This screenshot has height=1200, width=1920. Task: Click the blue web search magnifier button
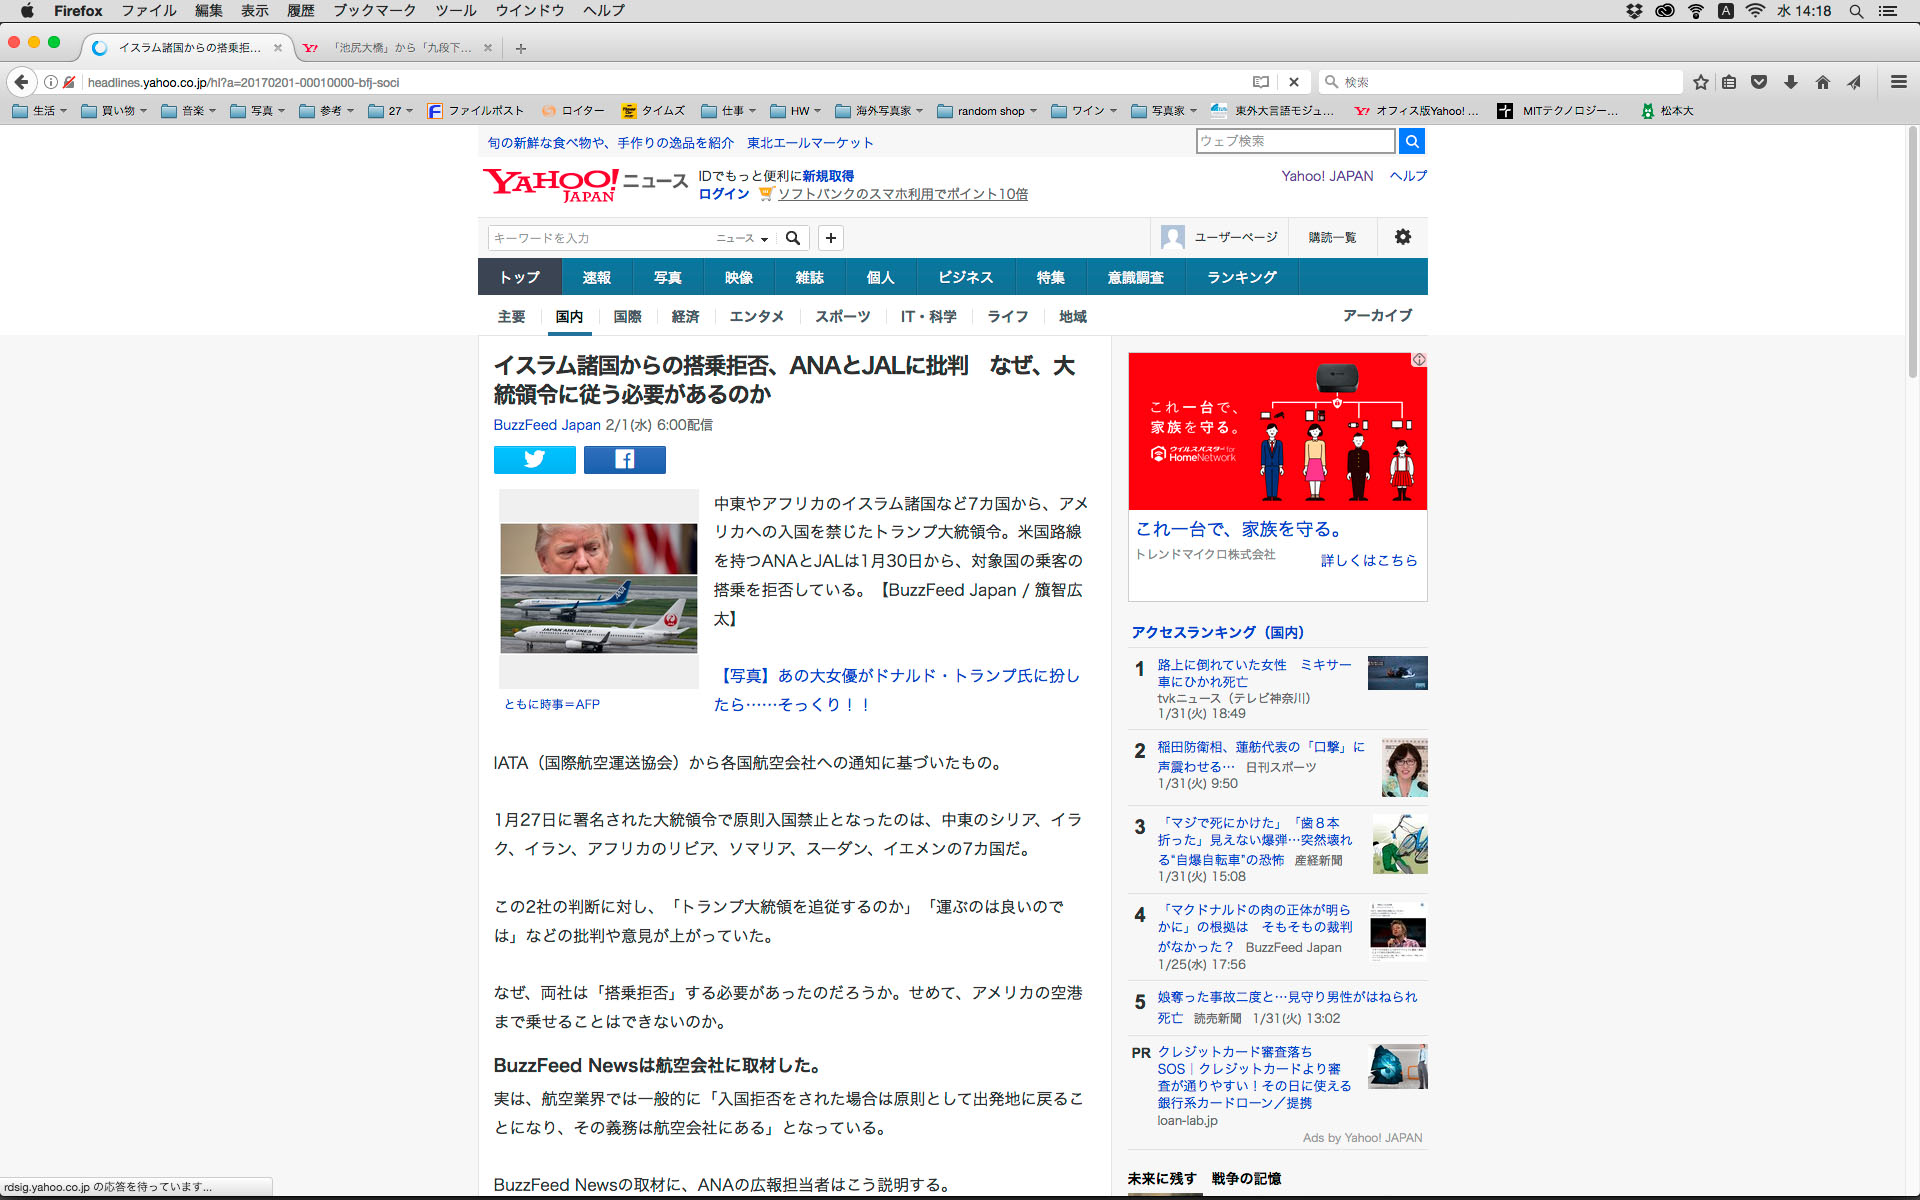pyautogui.click(x=1411, y=141)
